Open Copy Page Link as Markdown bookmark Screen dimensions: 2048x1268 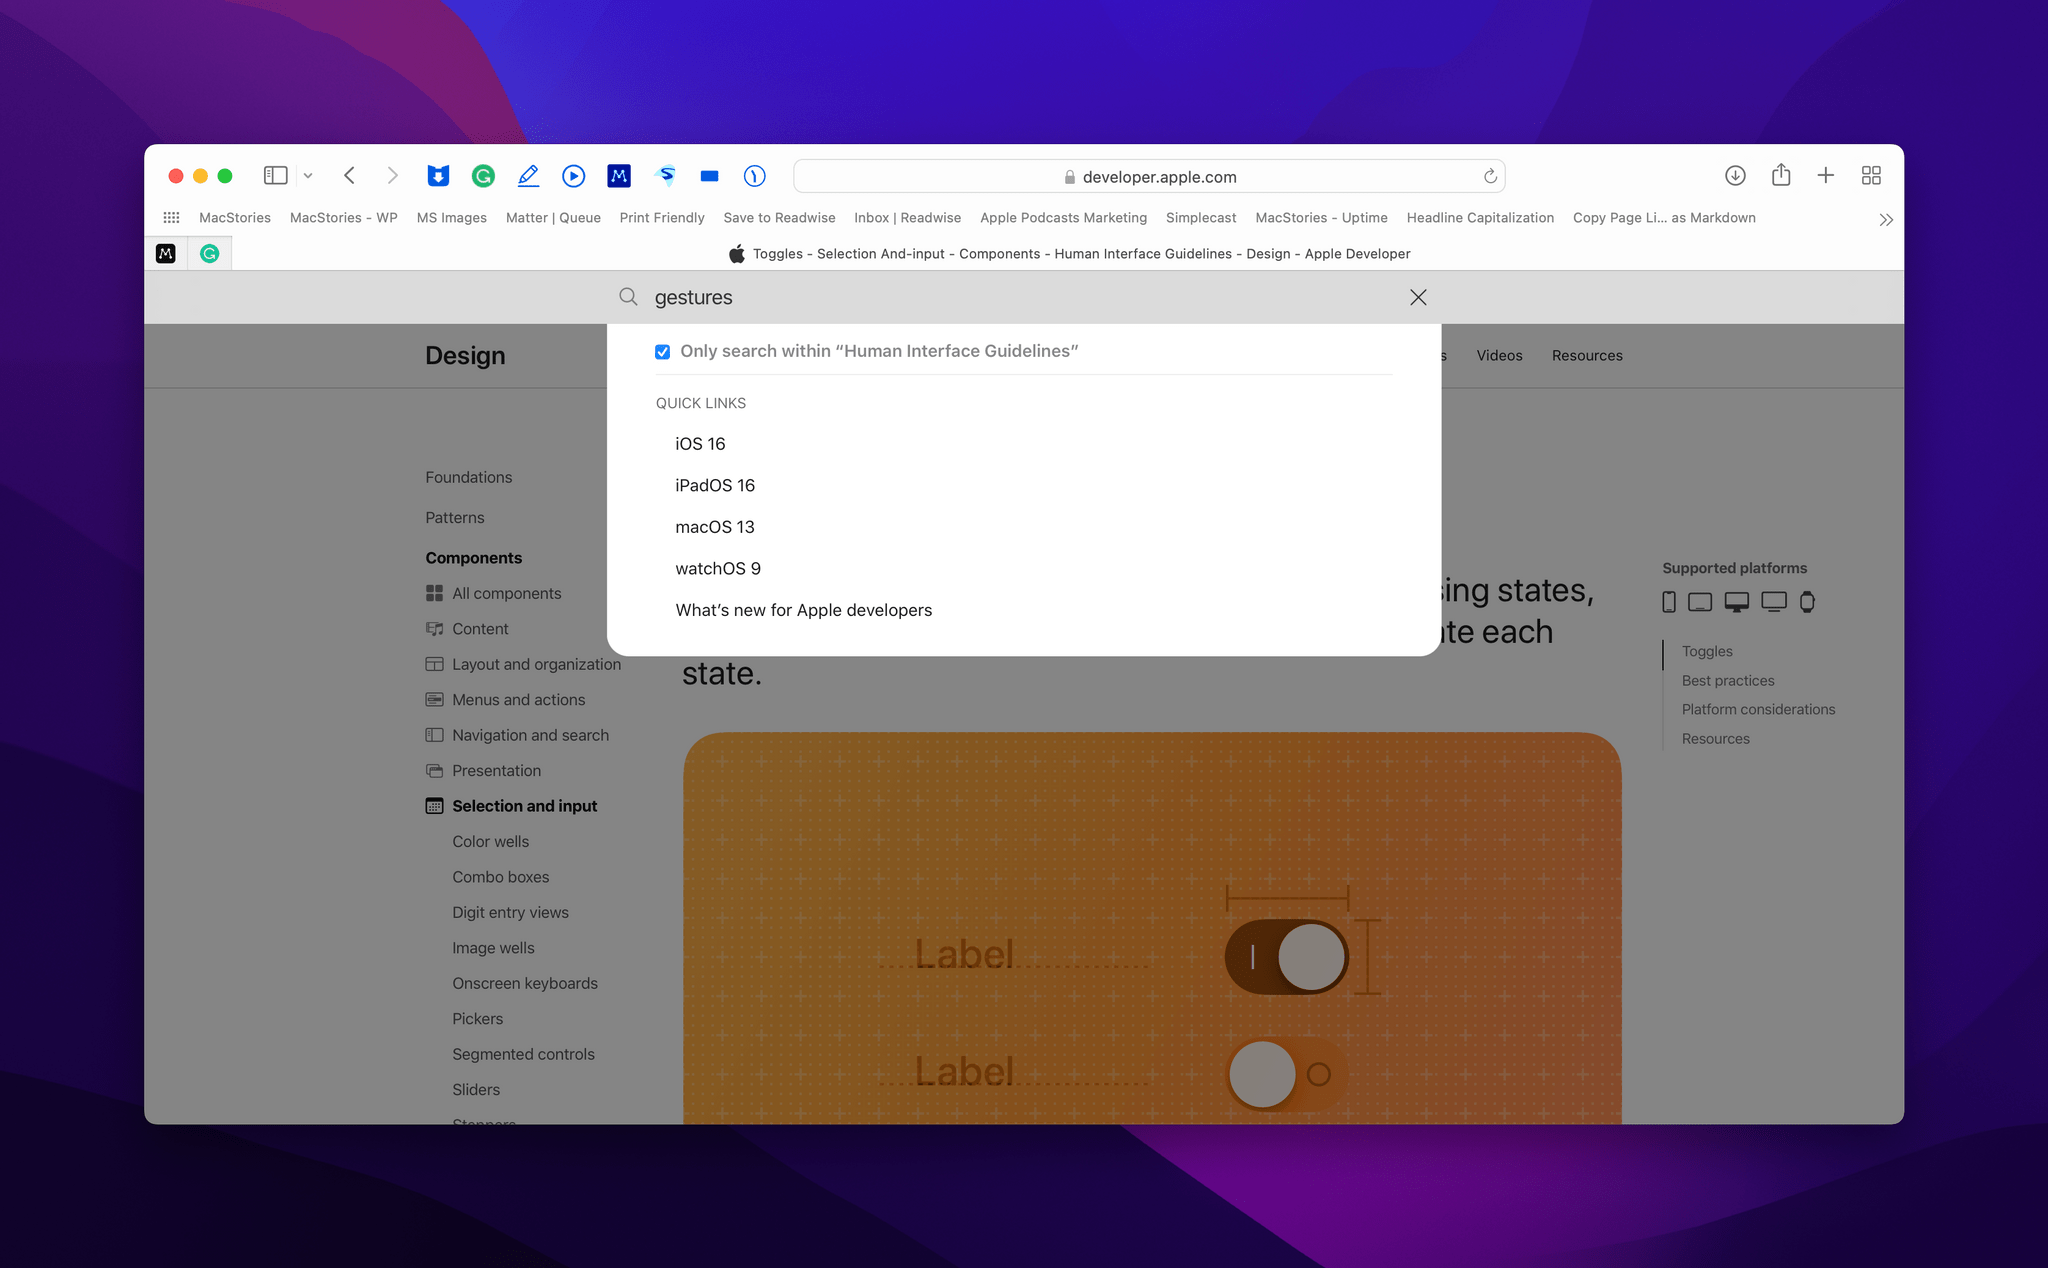[1664, 218]
